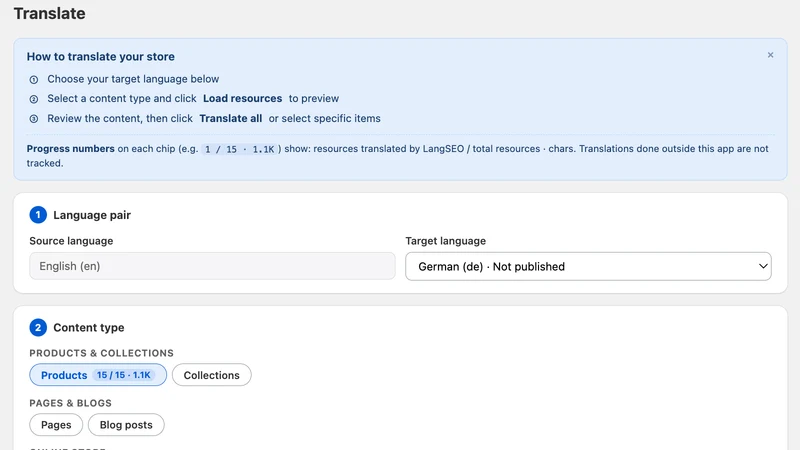Click the "Content type" section title
This screenshot has height=450, width=800.
coord(89,328)
